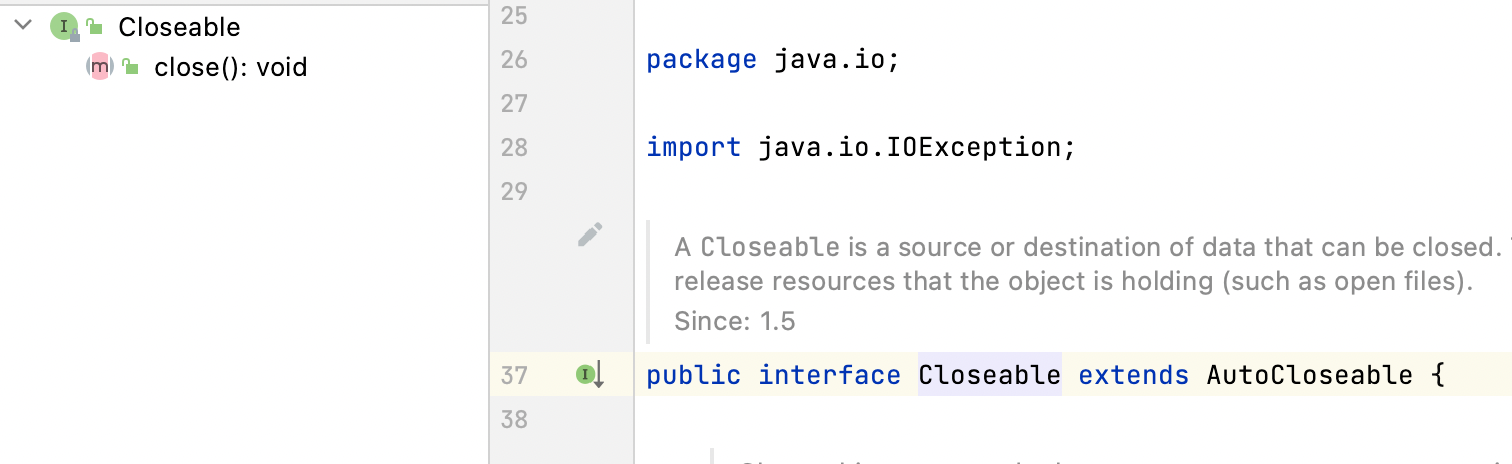Click the 'Since: 1.5' rendered doc text
The image size is (1512, 464).
pyautogui.click(x=735, y=322)
